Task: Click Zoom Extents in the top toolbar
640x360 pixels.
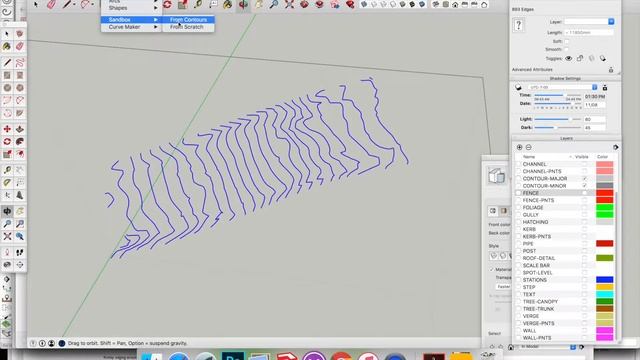Action: (x=289, y=4)
